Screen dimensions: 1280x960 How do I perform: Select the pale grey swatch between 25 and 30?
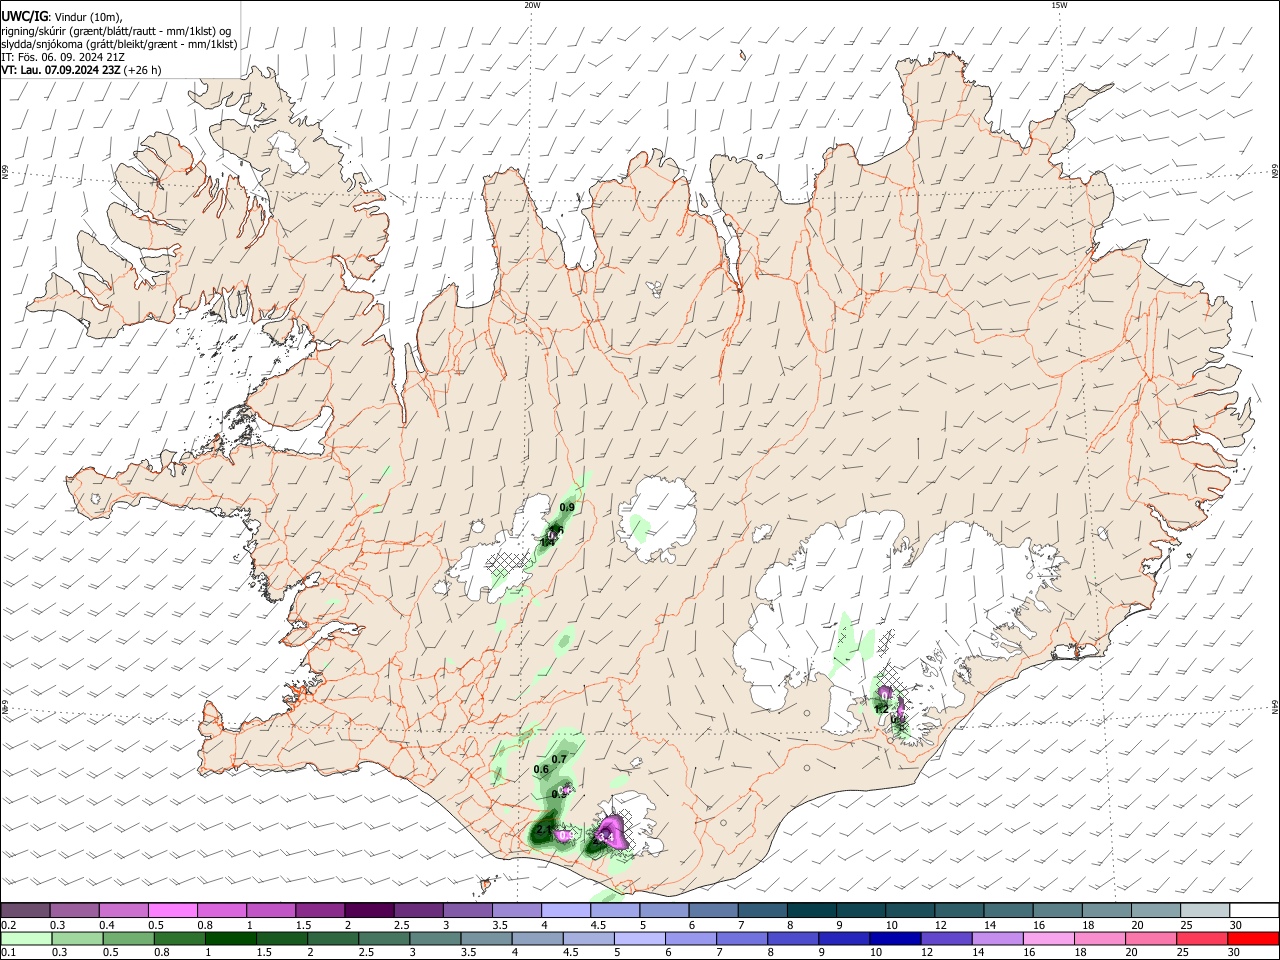[x=1205, y=911]
